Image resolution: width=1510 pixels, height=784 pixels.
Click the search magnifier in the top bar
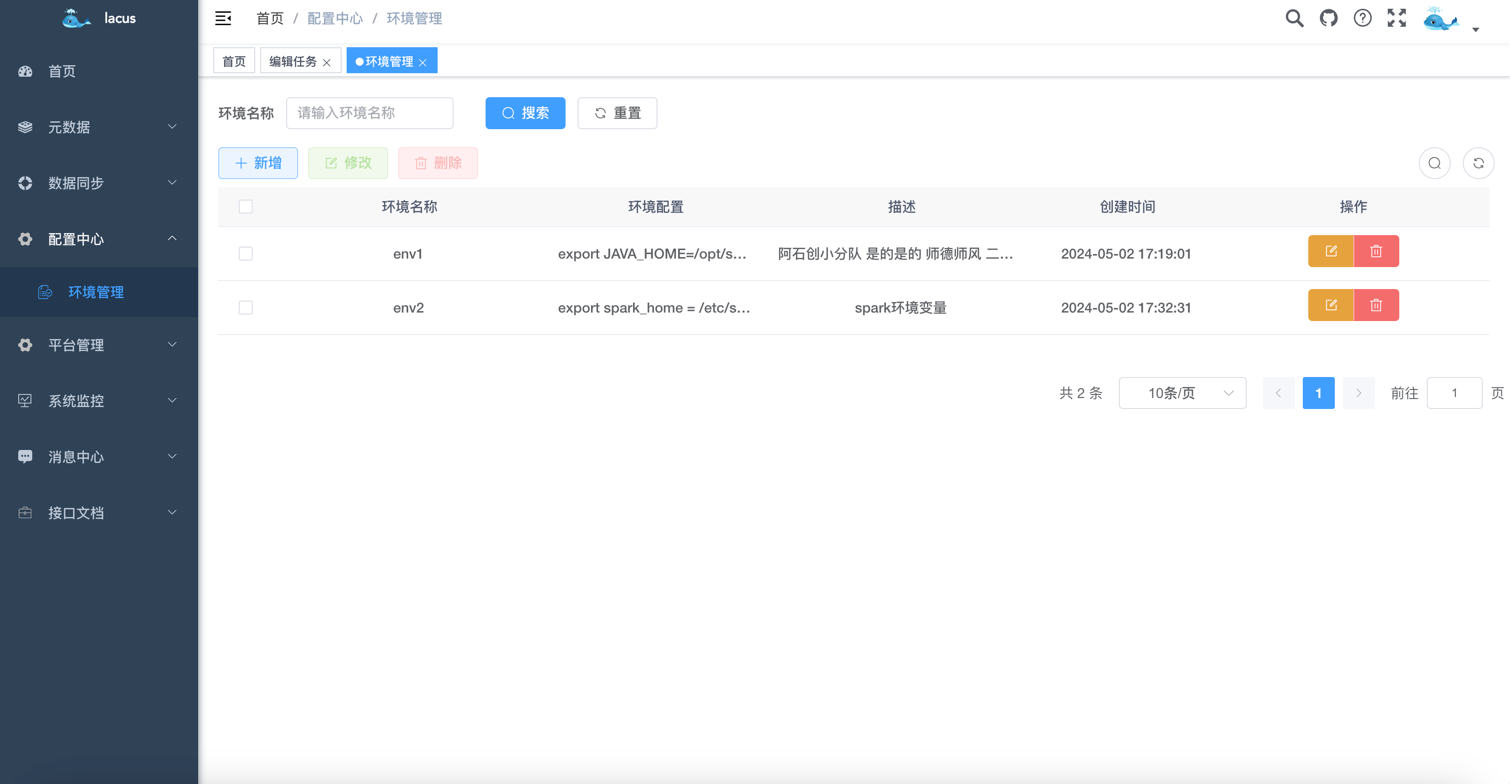(x=1294, y=18)
